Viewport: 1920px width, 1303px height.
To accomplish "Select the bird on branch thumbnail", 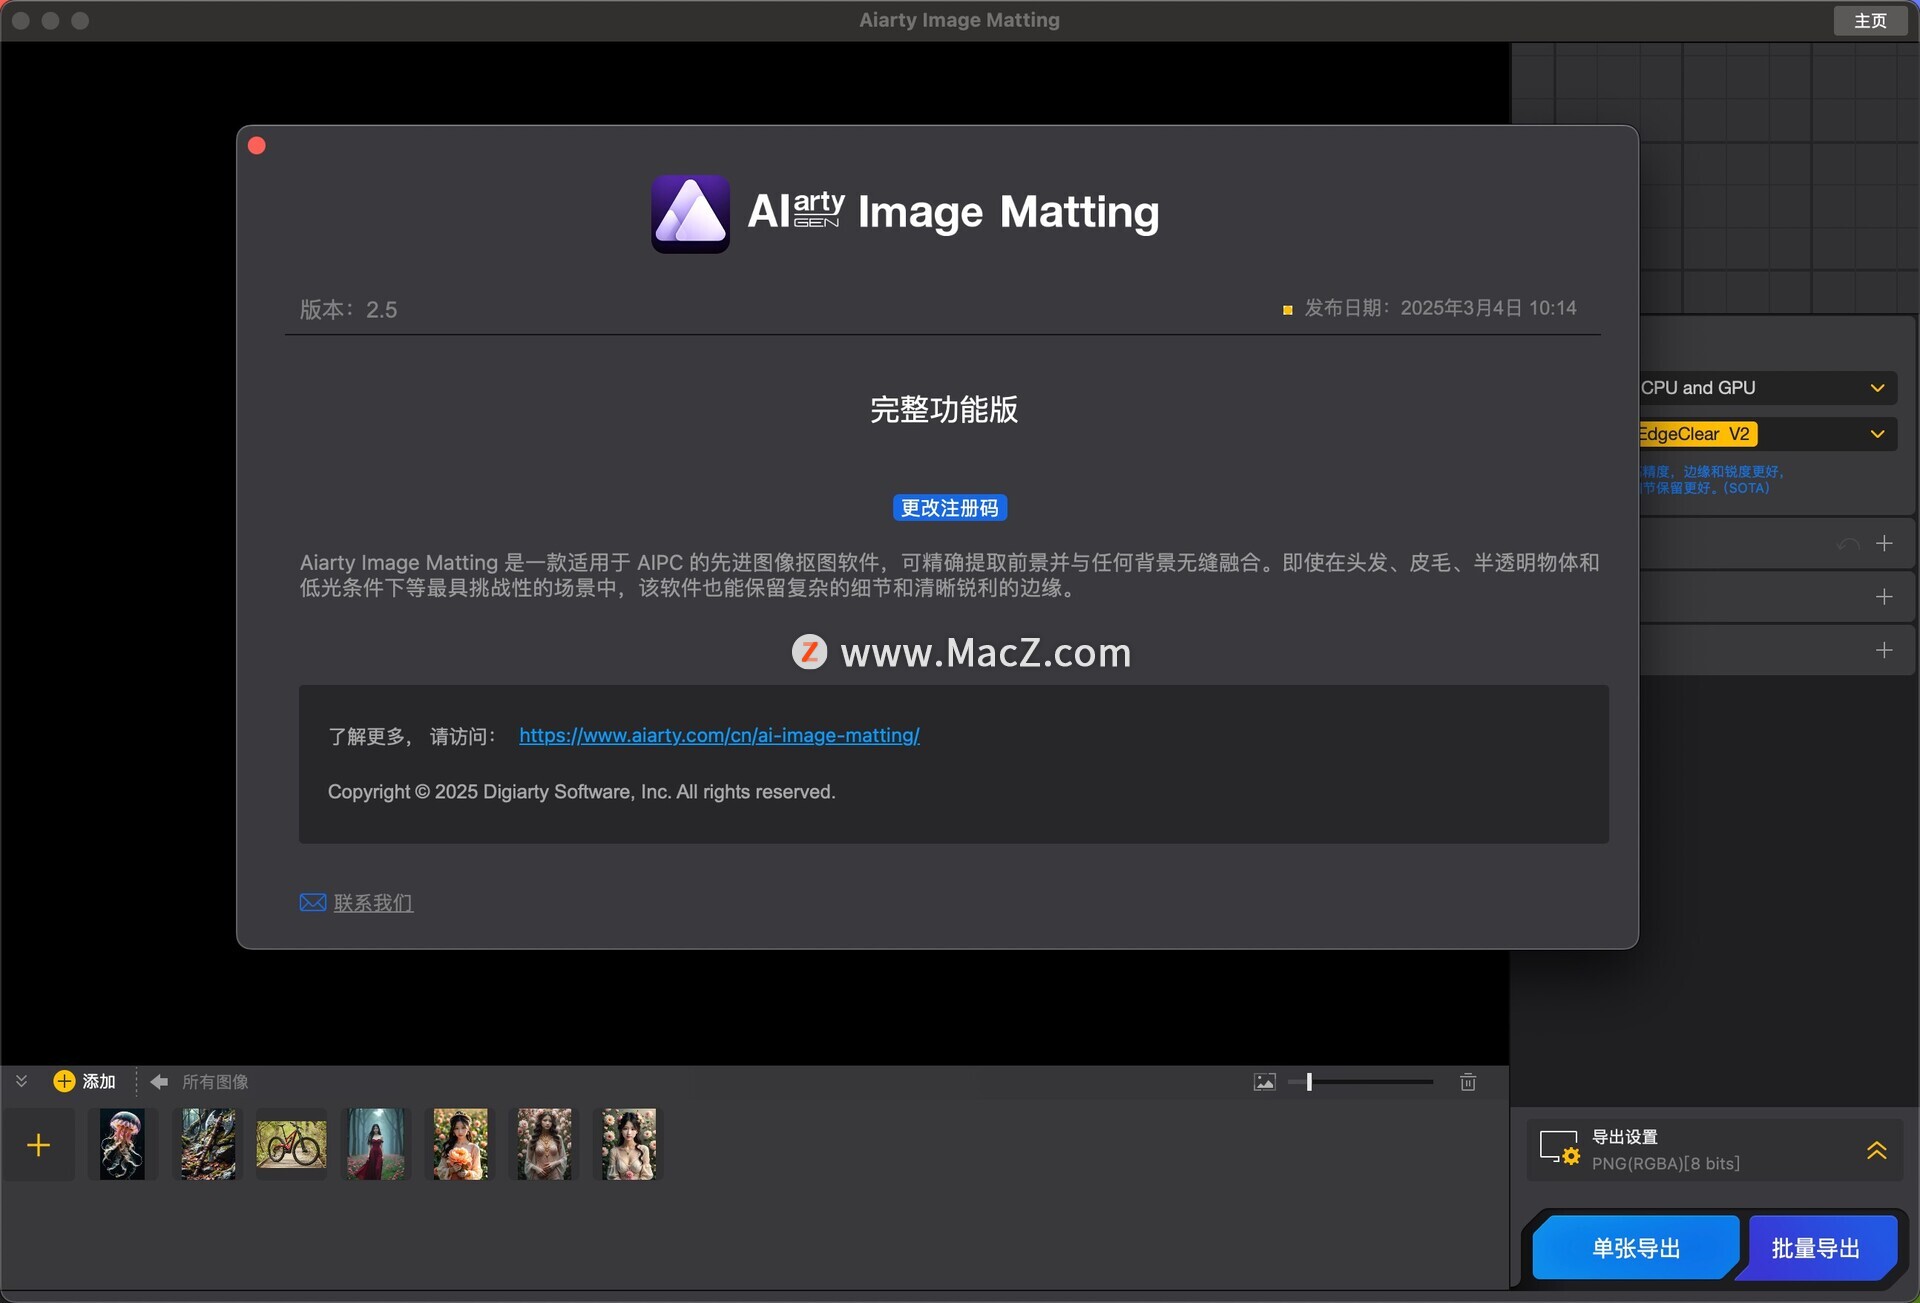I will point(208,1145).
